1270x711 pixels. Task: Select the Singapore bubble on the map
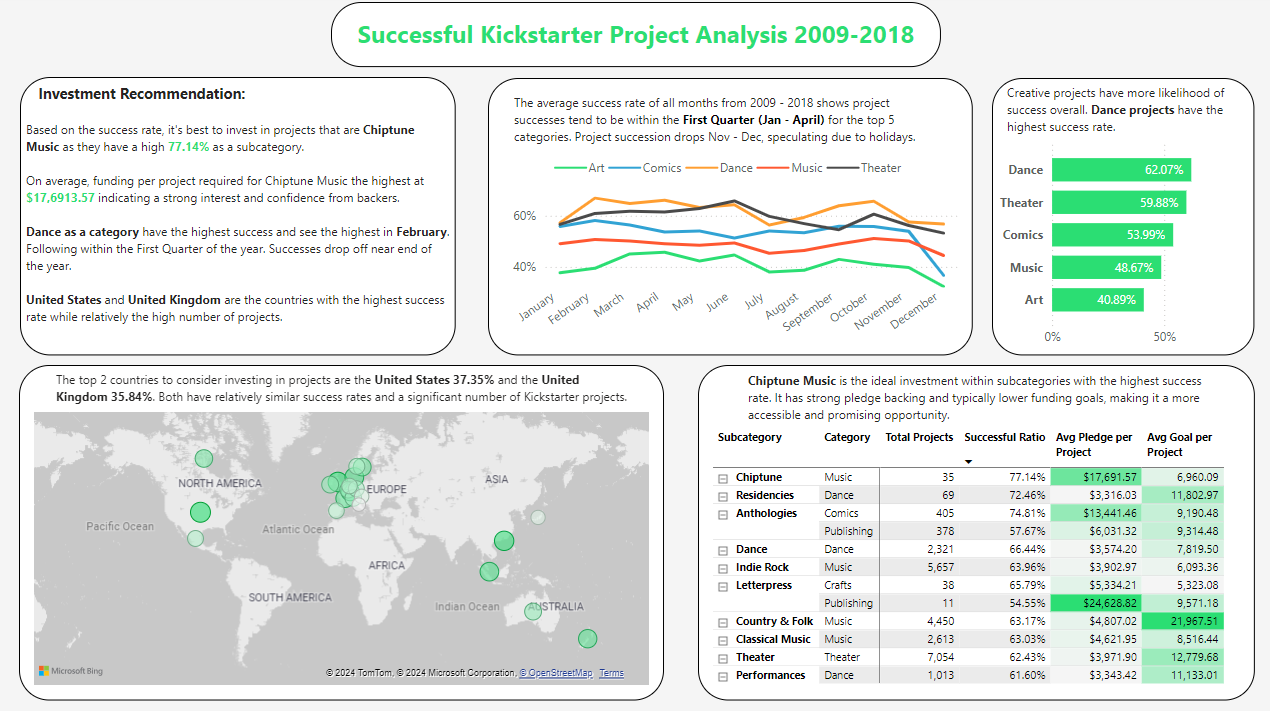[489, 572]
